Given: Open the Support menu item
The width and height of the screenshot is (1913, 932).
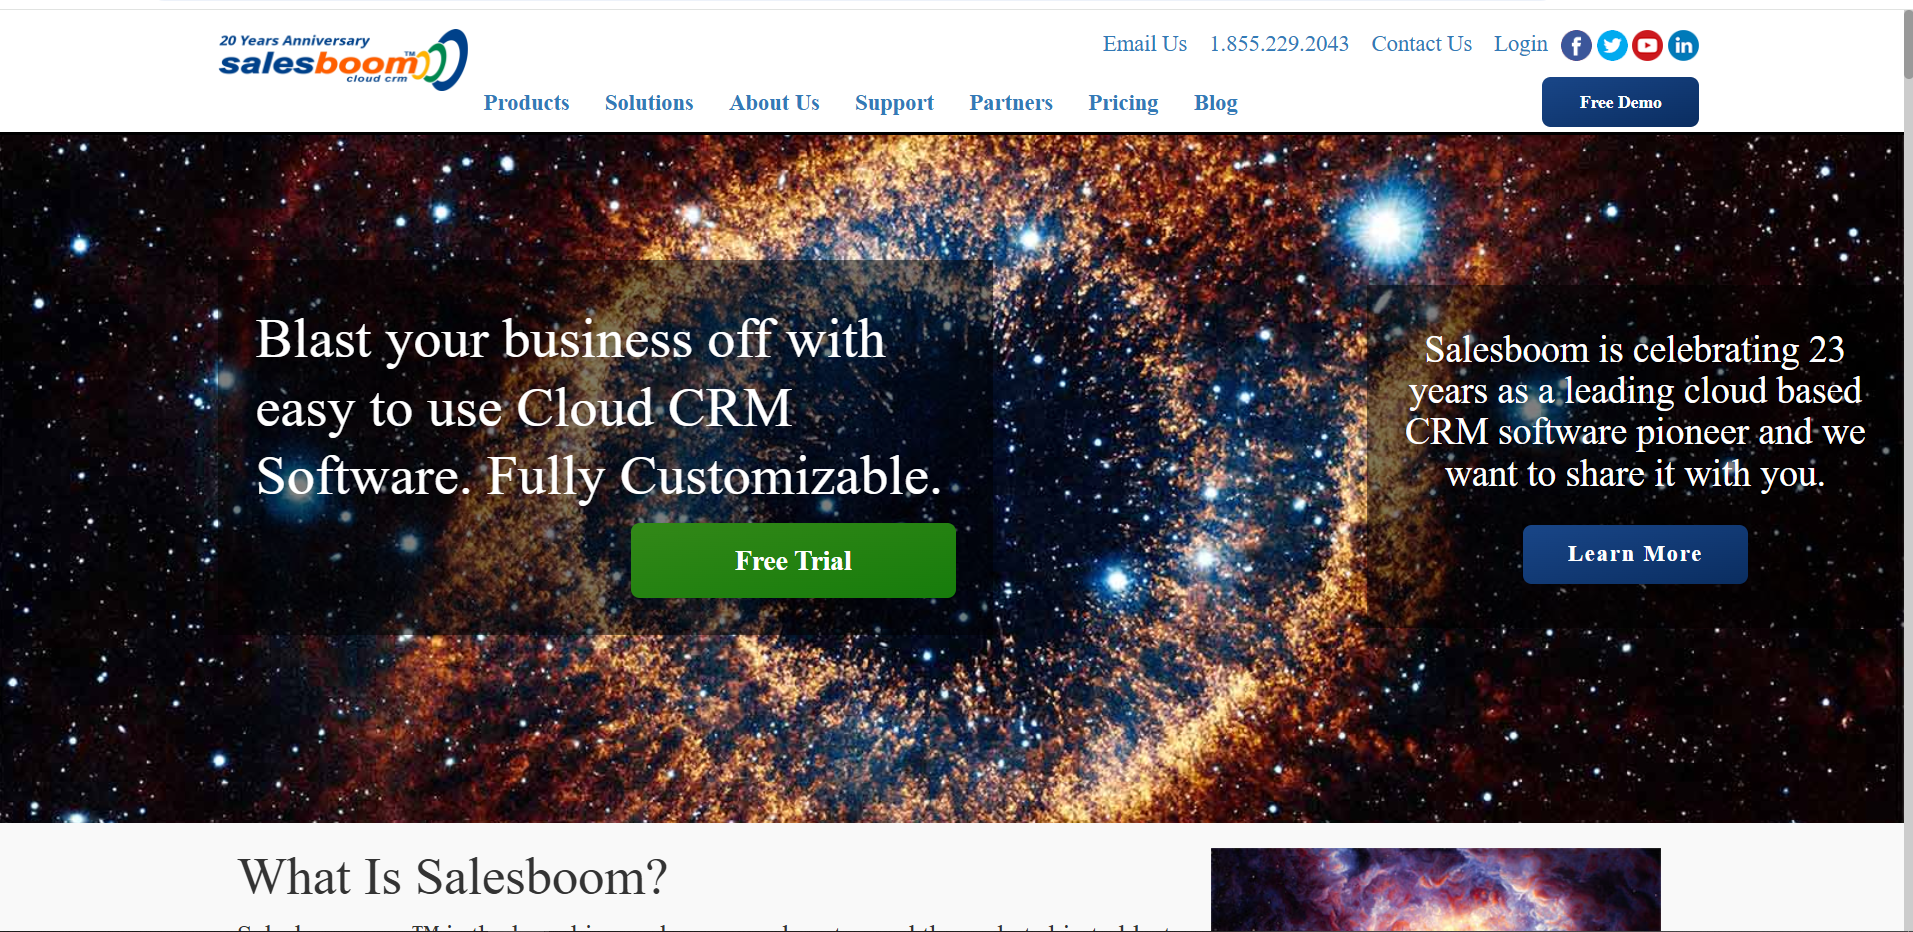Looking at the screenshot, I should click(x=894, y=103).
